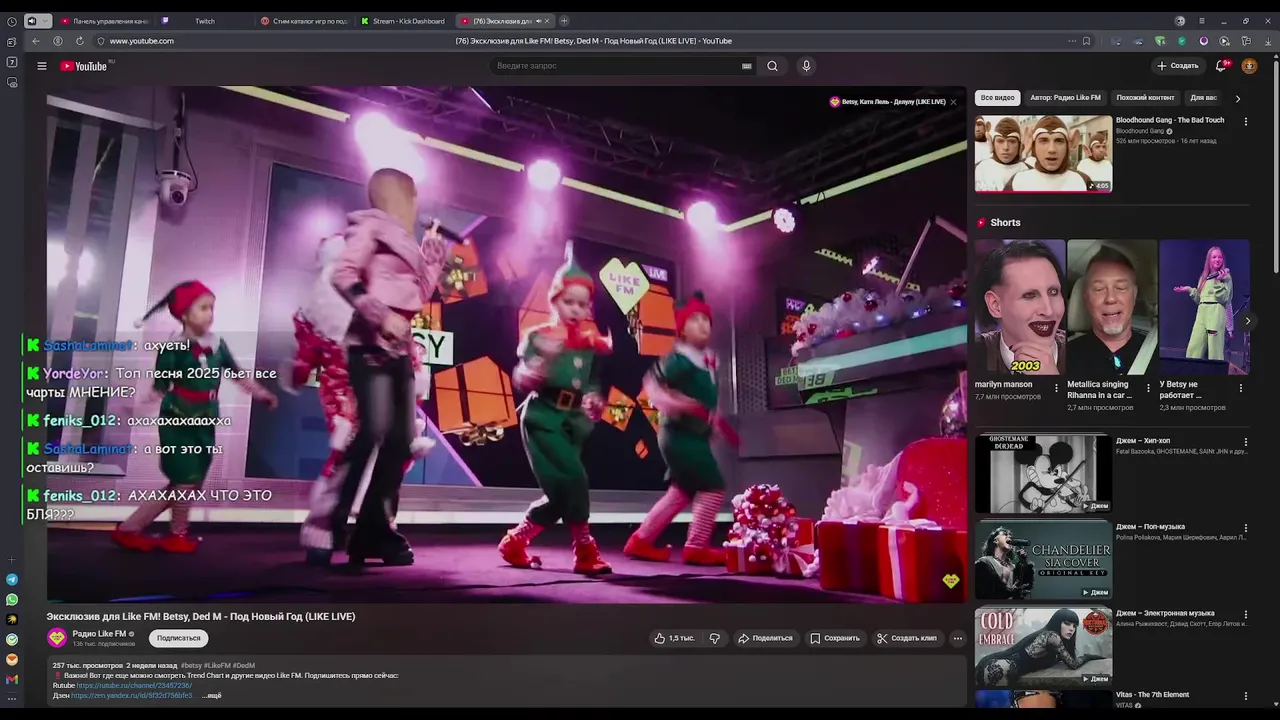Viewport: 1280px width, 720px height.
Task: Subscribe with Подписаться button
Action: (x=178, y=638)
